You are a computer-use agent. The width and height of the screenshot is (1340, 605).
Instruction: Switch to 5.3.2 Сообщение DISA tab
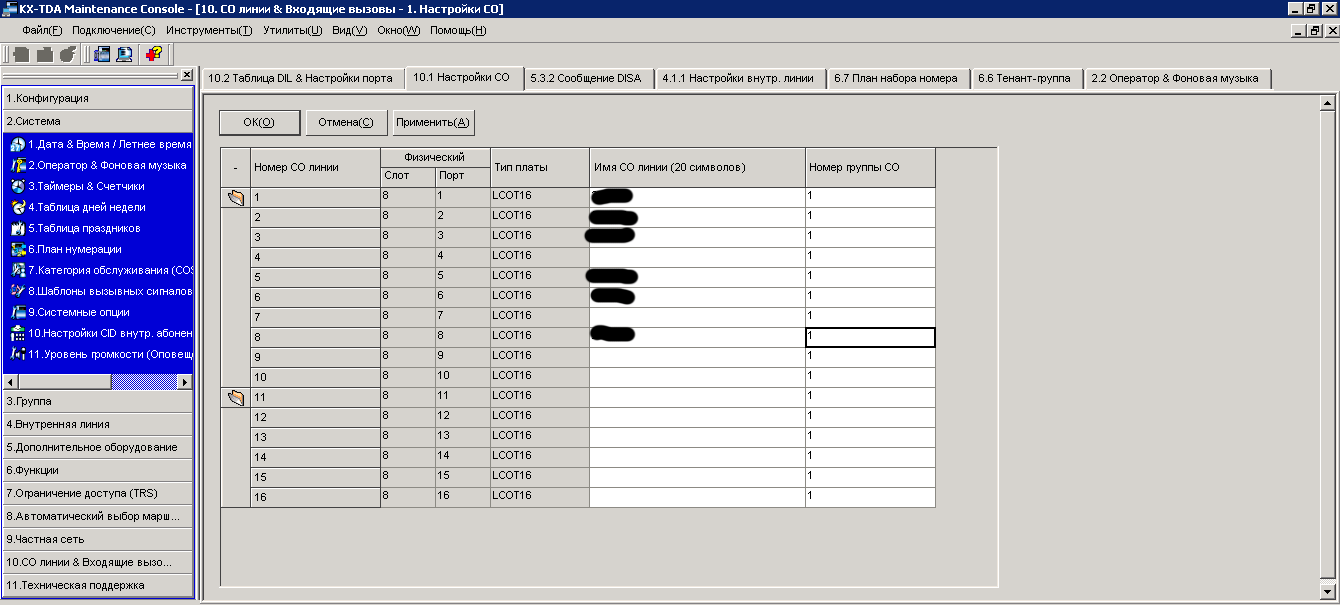(589, 78)
